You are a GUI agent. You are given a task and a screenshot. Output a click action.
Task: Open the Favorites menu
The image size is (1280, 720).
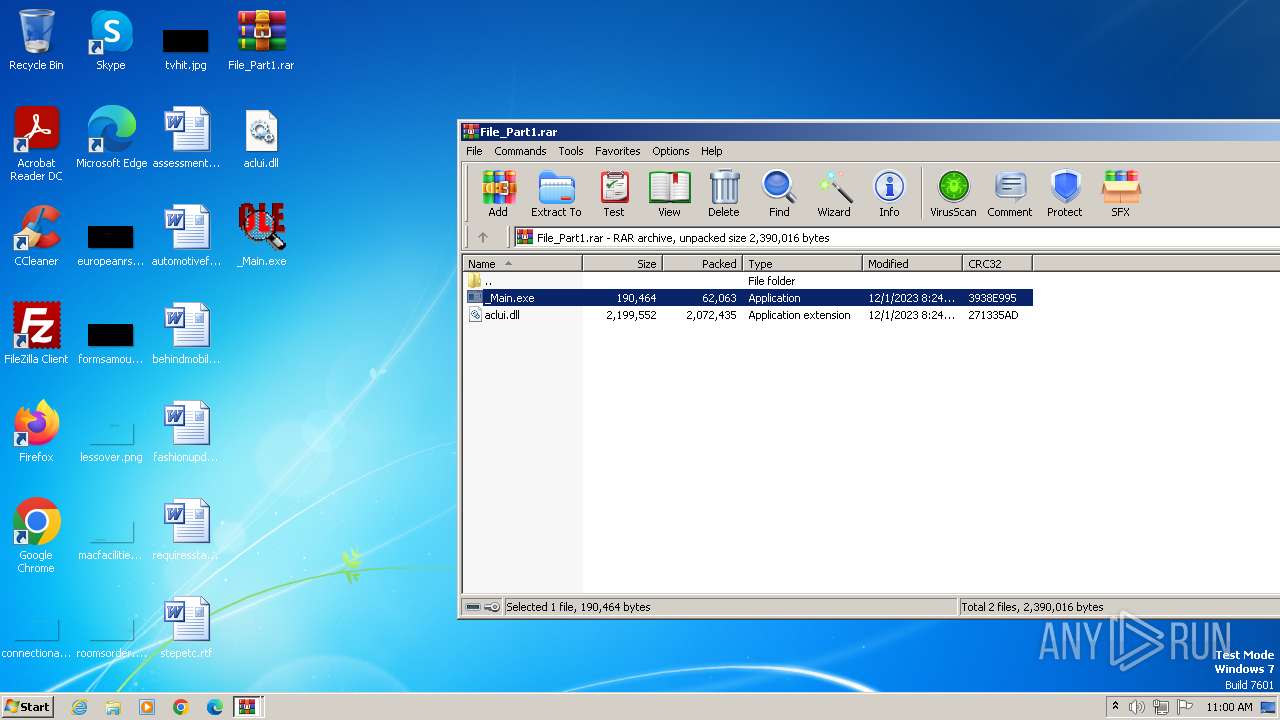point(618,151)
